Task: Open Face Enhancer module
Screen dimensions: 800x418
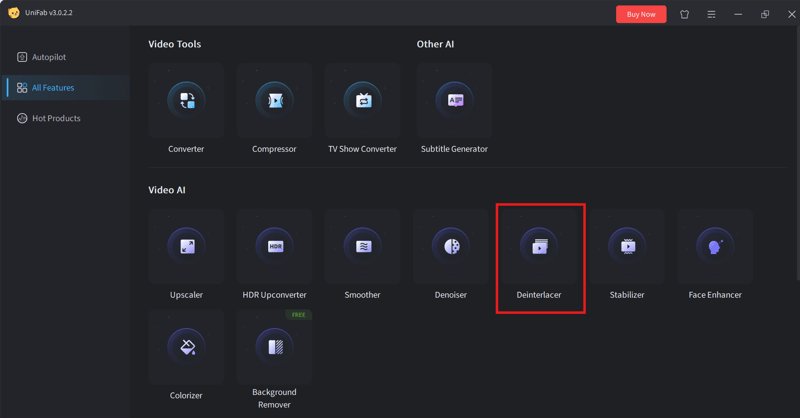Action: click(x=715, y=247)
